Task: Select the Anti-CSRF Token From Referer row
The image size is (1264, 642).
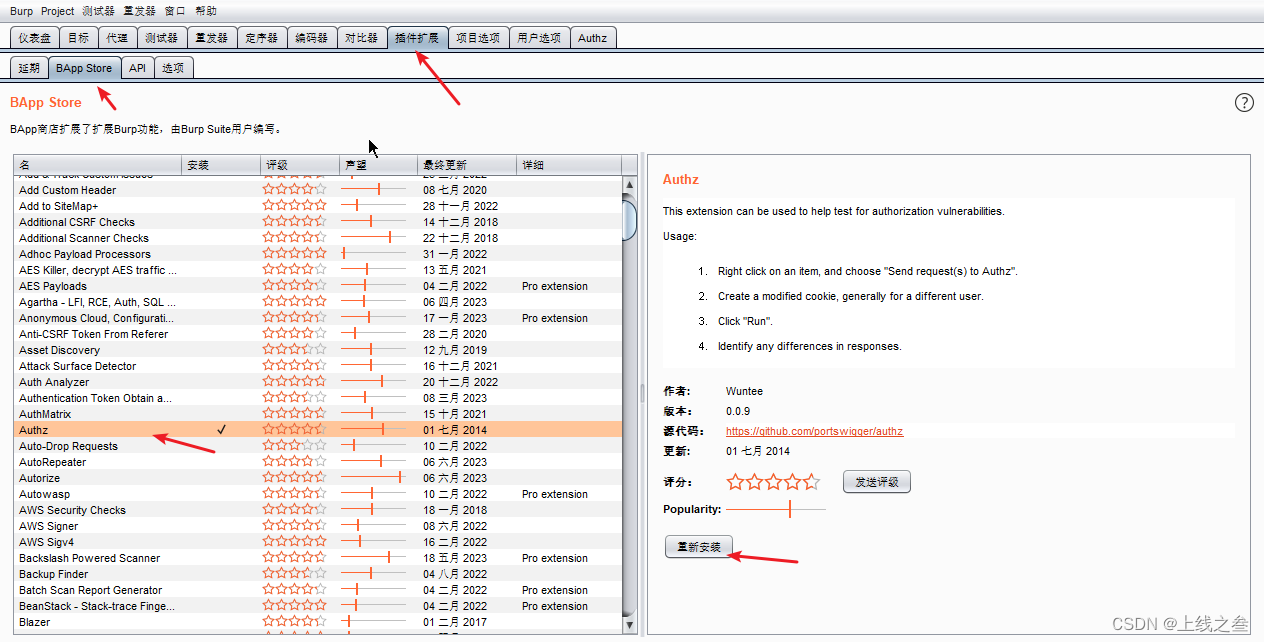Action: click(318, 334)
